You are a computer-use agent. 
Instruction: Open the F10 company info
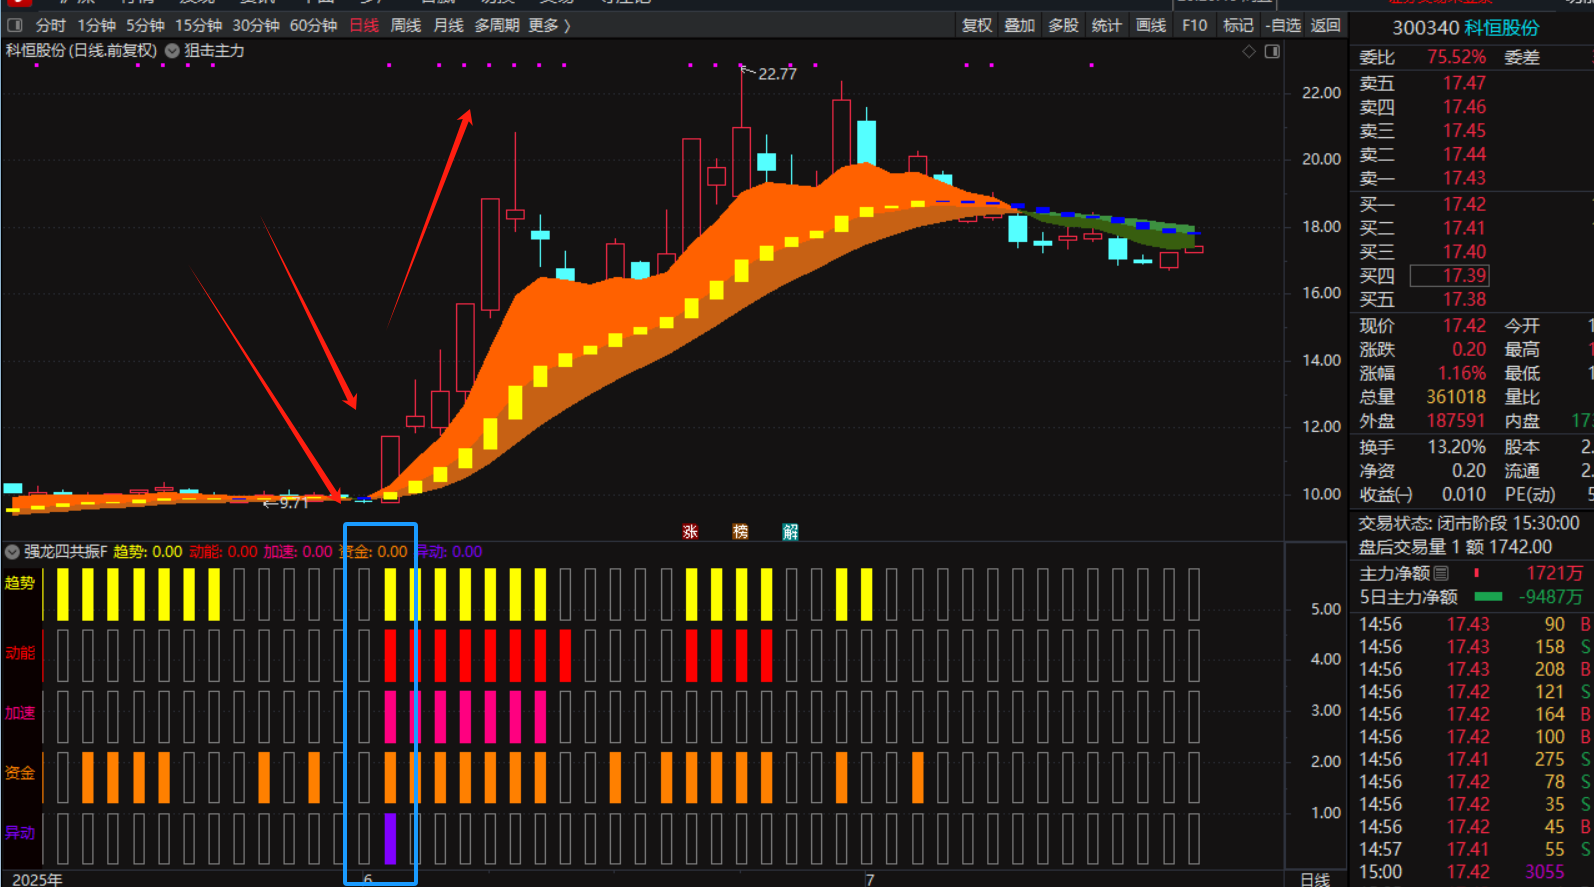point(1194,25)
